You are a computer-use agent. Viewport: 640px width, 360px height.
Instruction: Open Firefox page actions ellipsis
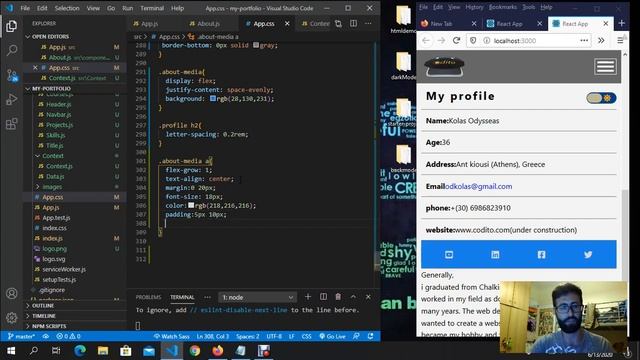click(x=584, y=40)
